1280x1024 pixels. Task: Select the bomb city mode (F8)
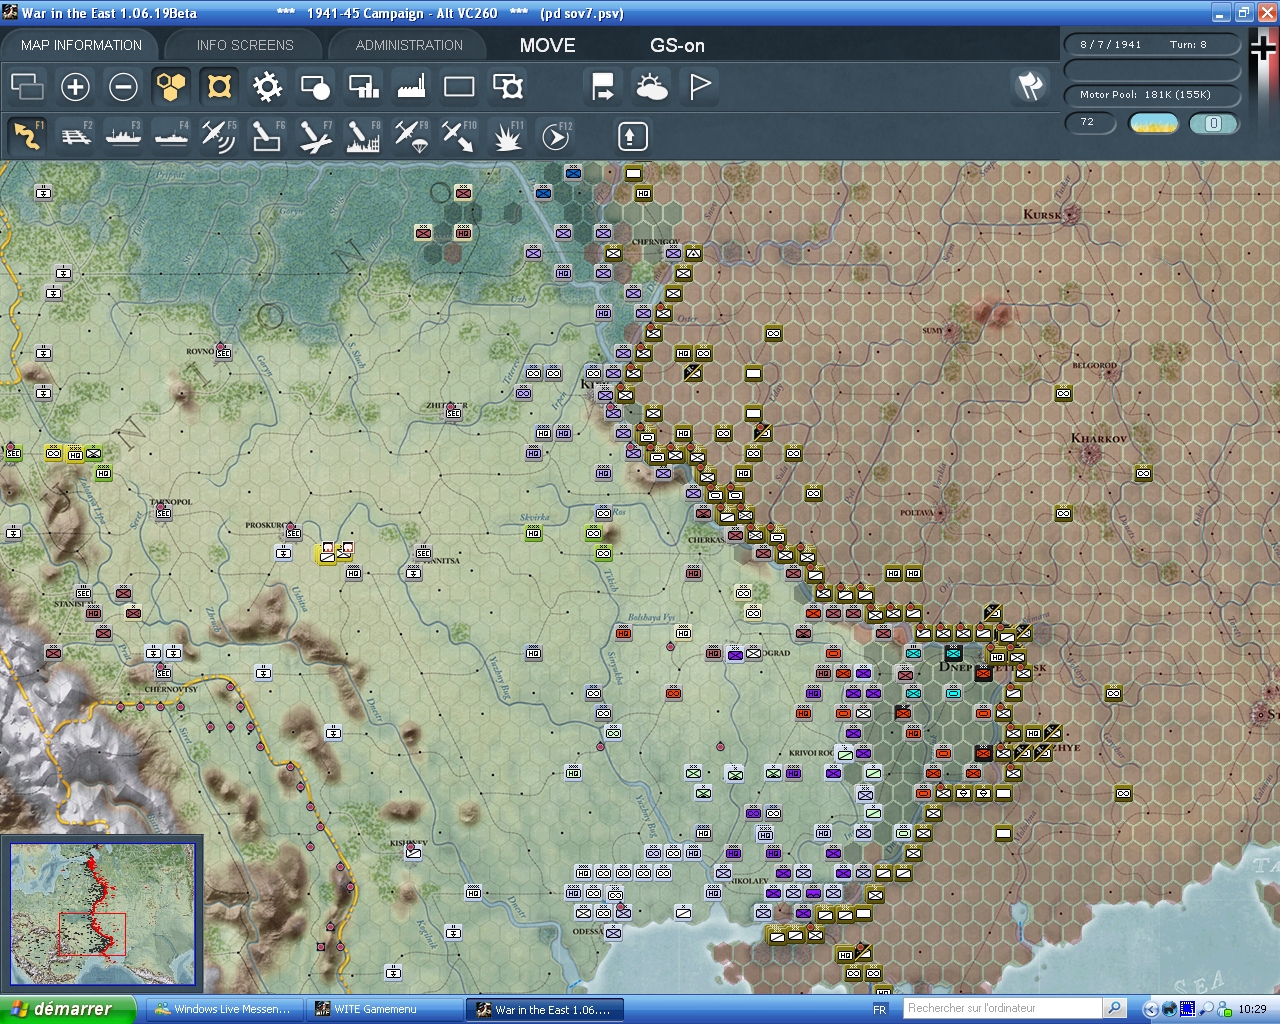tap(362, 136)
